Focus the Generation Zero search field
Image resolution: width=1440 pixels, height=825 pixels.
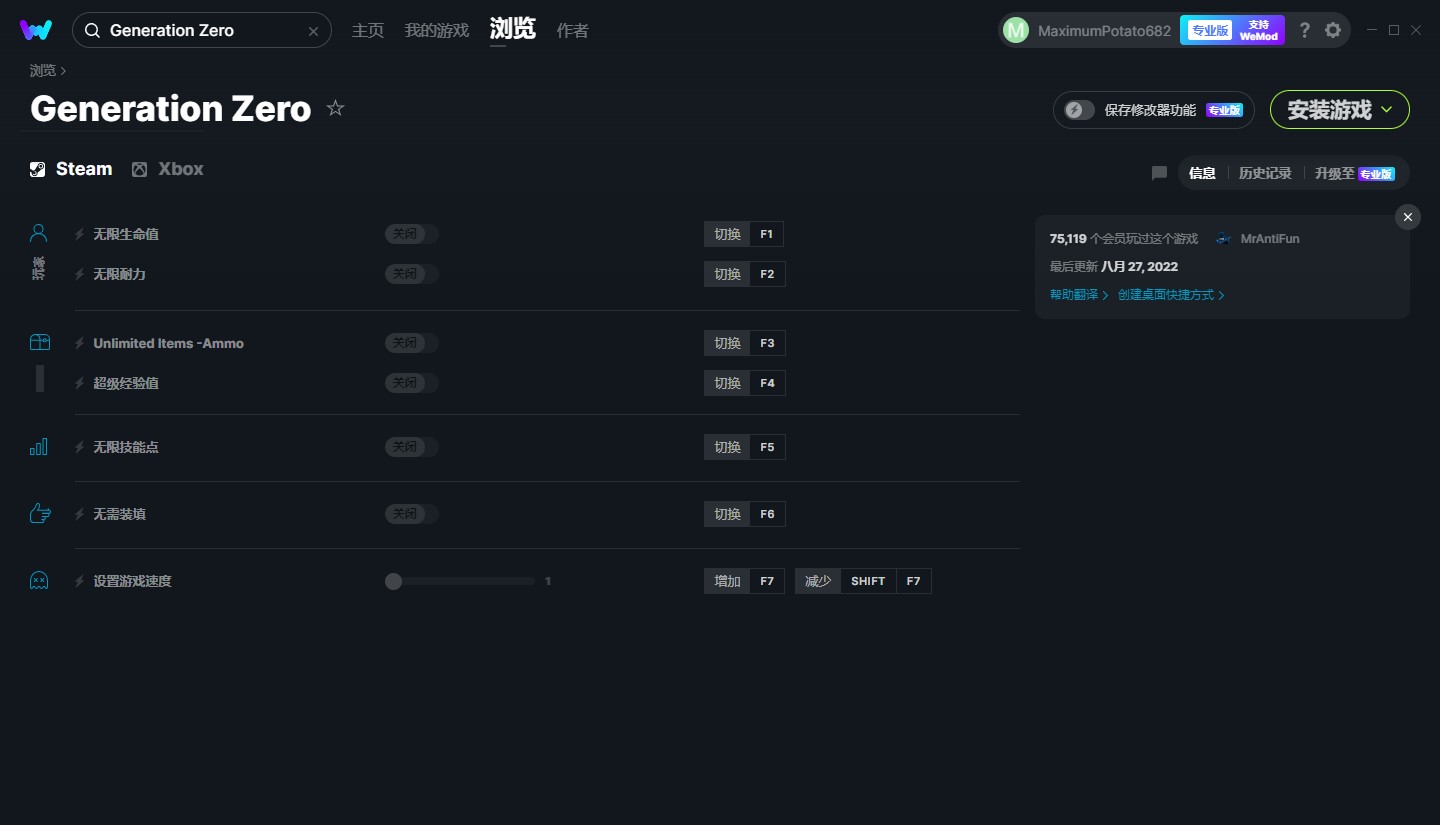201,31
